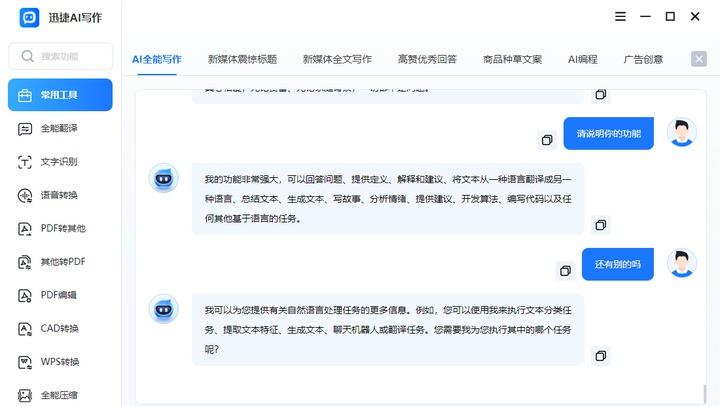
Task: Open the AI编程 tab
Action: click(x=582, y=59)
